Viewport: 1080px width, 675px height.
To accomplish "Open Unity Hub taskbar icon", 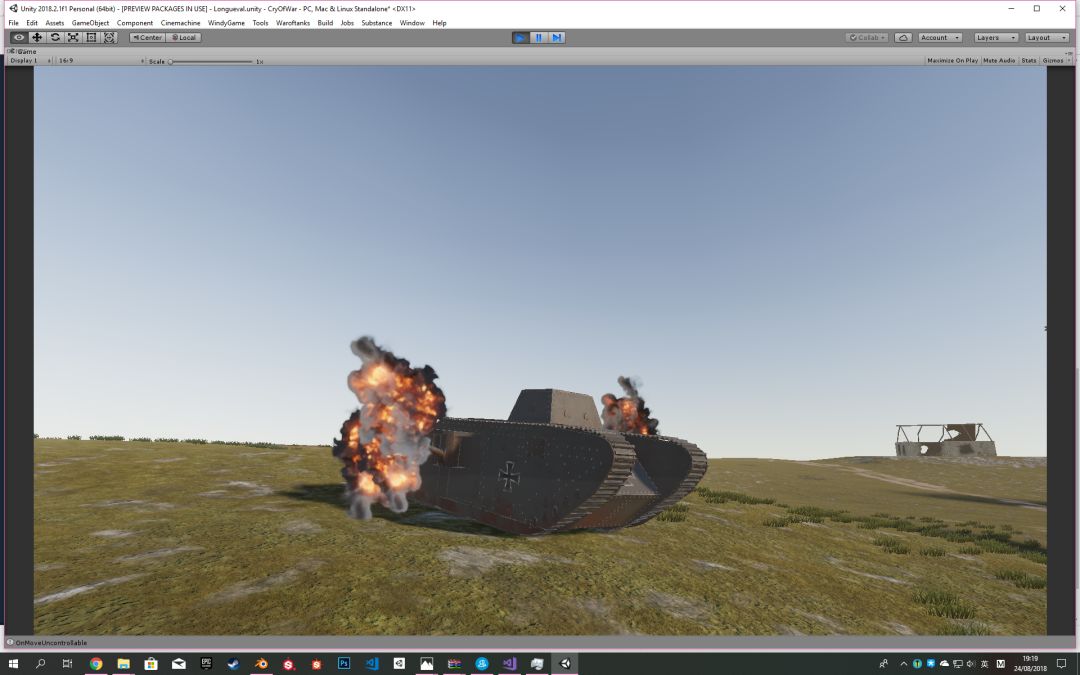I will point(399,664).
